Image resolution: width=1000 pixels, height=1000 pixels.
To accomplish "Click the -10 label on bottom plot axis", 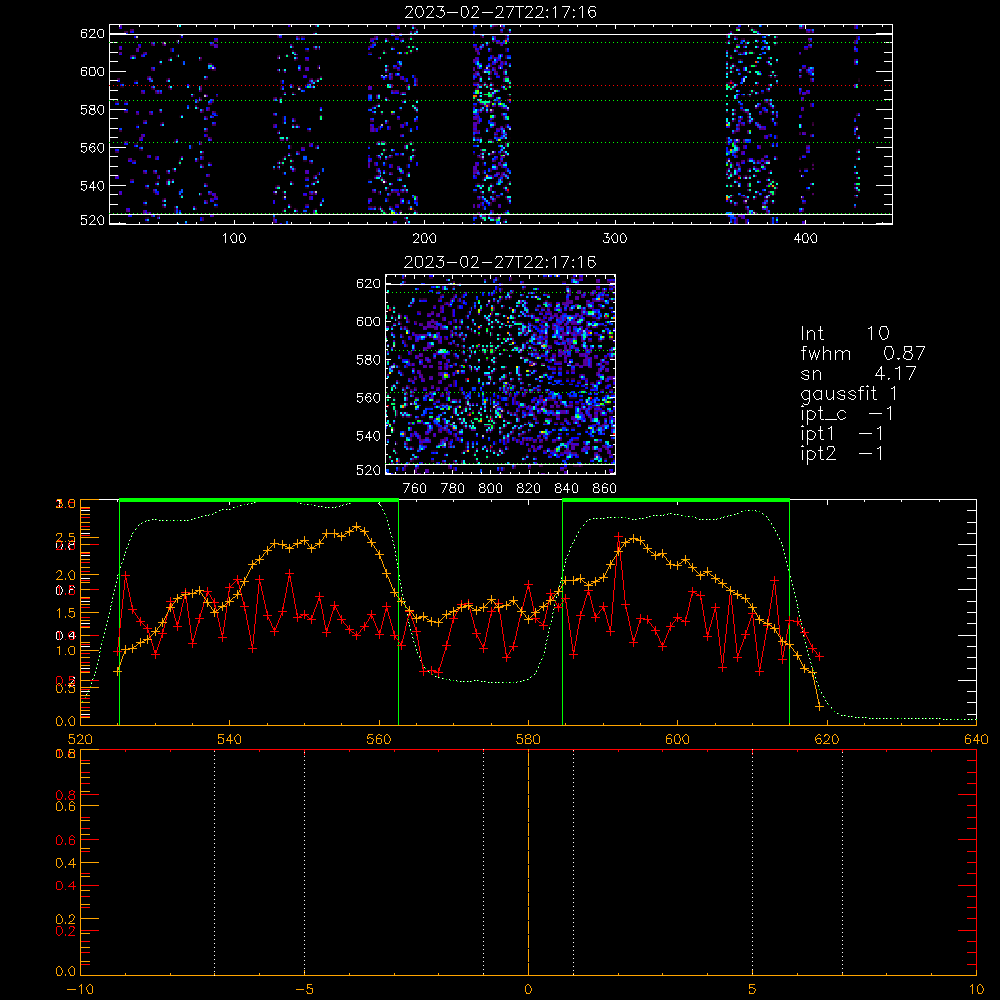I will tap(80, 989).
